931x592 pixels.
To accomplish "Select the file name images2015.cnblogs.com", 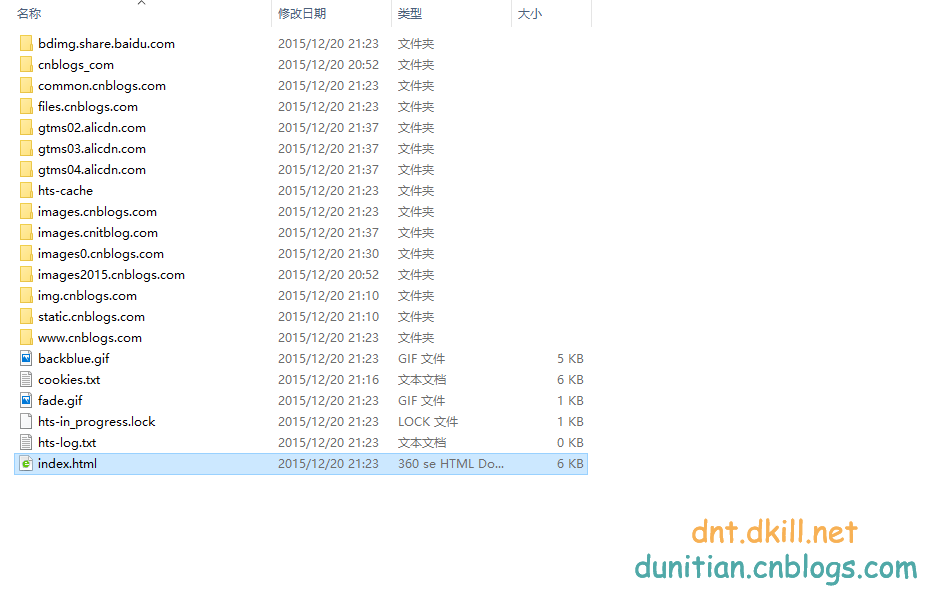I will pos(112,274).
